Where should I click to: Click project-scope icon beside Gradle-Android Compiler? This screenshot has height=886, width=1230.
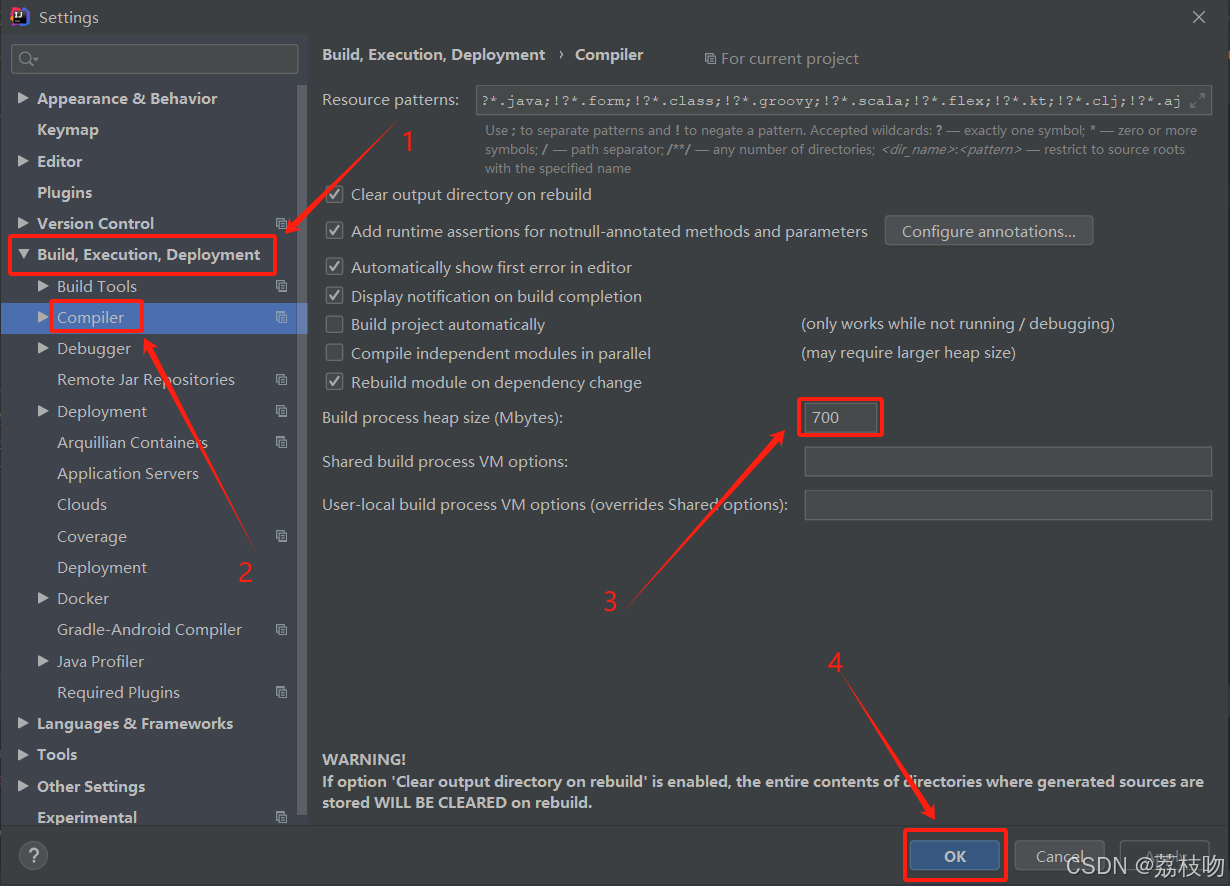tap(281, 630)
